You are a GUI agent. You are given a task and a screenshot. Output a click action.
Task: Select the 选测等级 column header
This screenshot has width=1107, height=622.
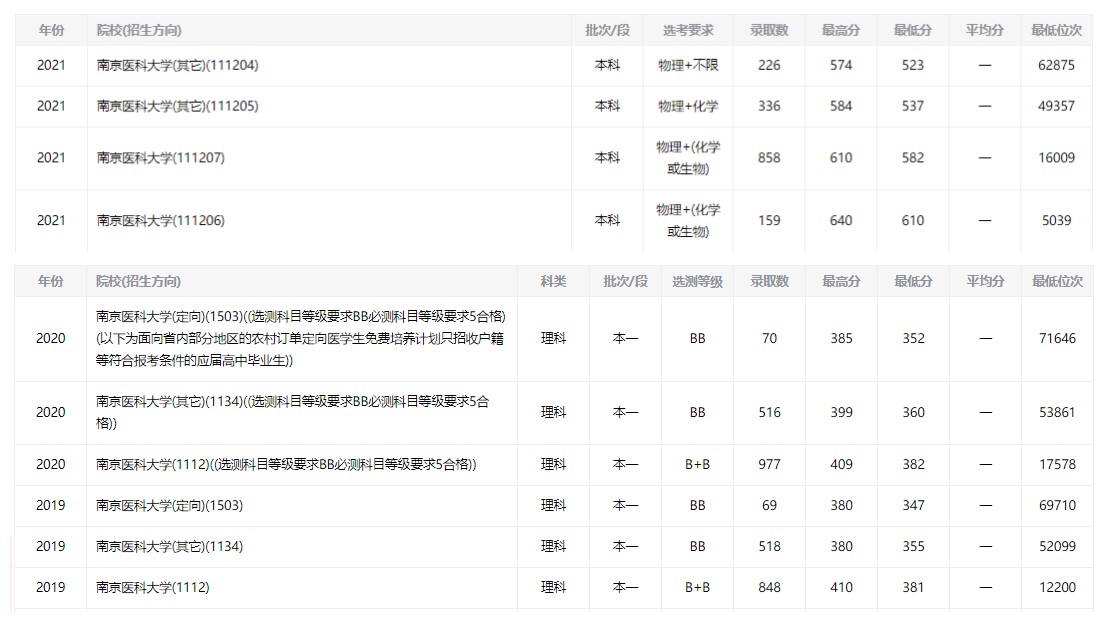click(697, 282)
